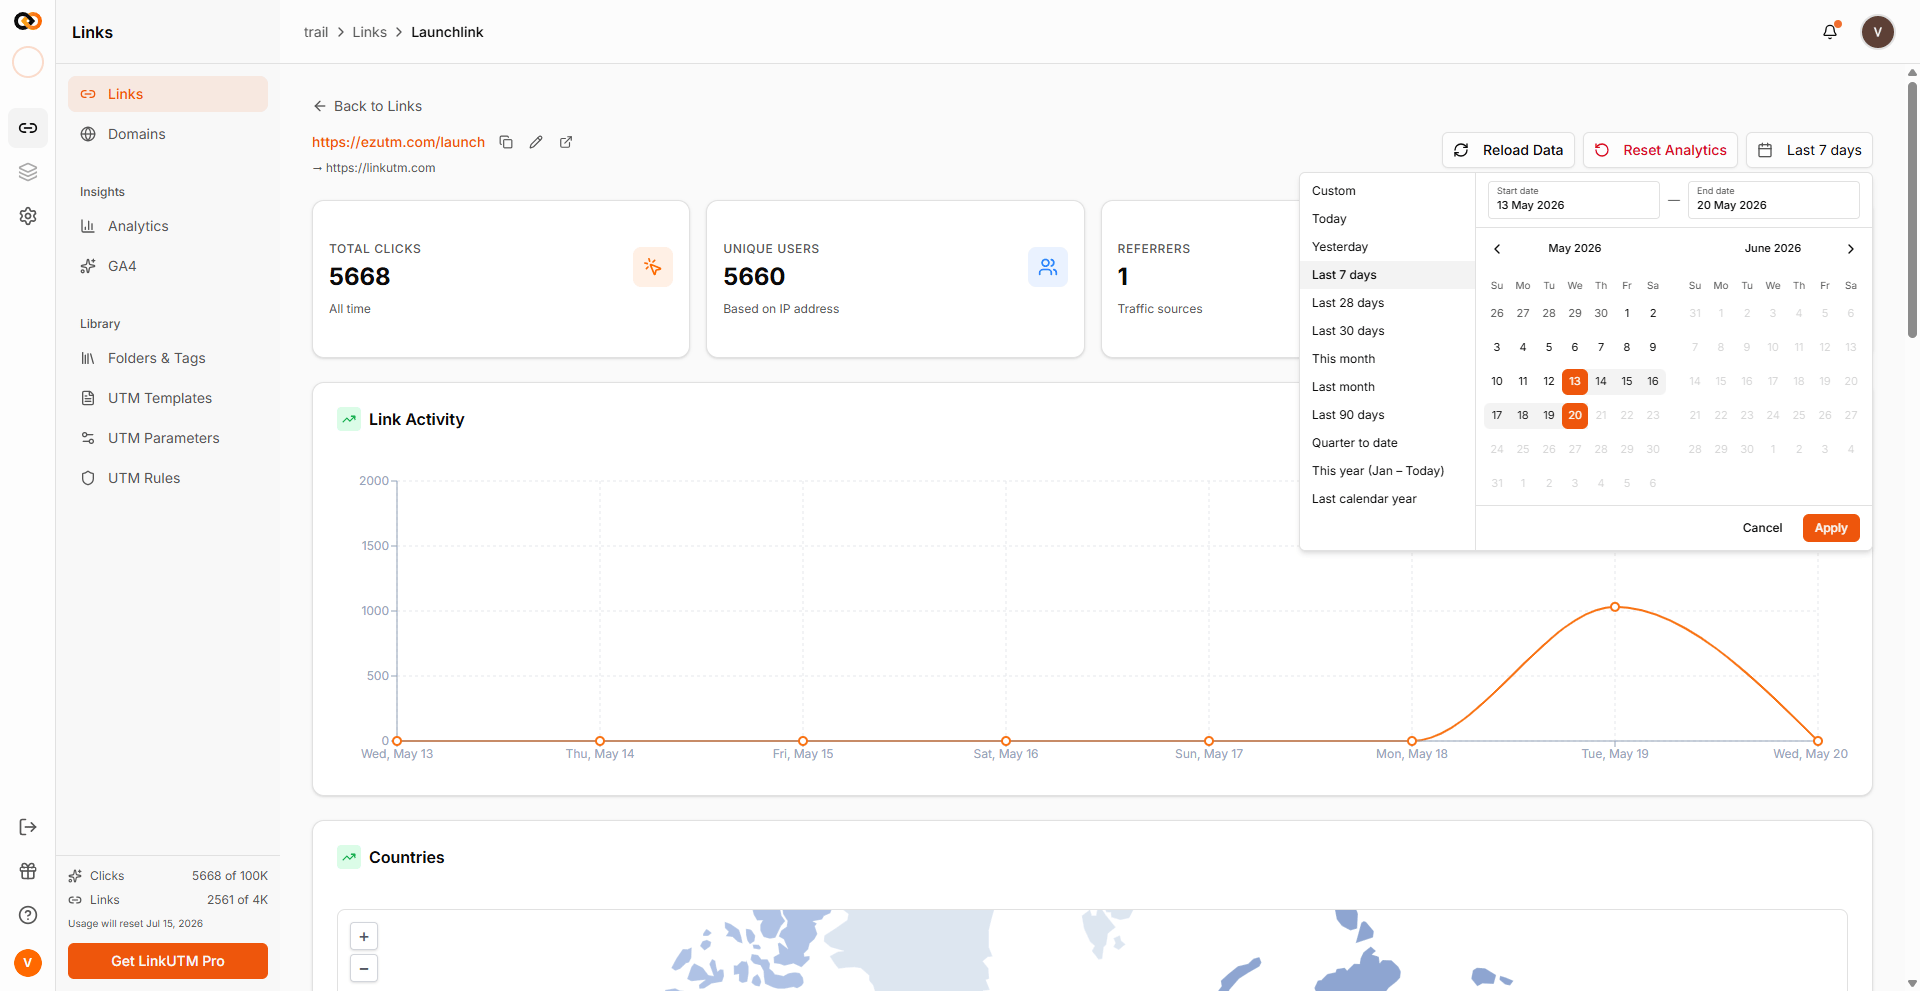Screen dimensions: 1920x991
Task: Select Last 90 days preset
Action: coord(1387,415)
